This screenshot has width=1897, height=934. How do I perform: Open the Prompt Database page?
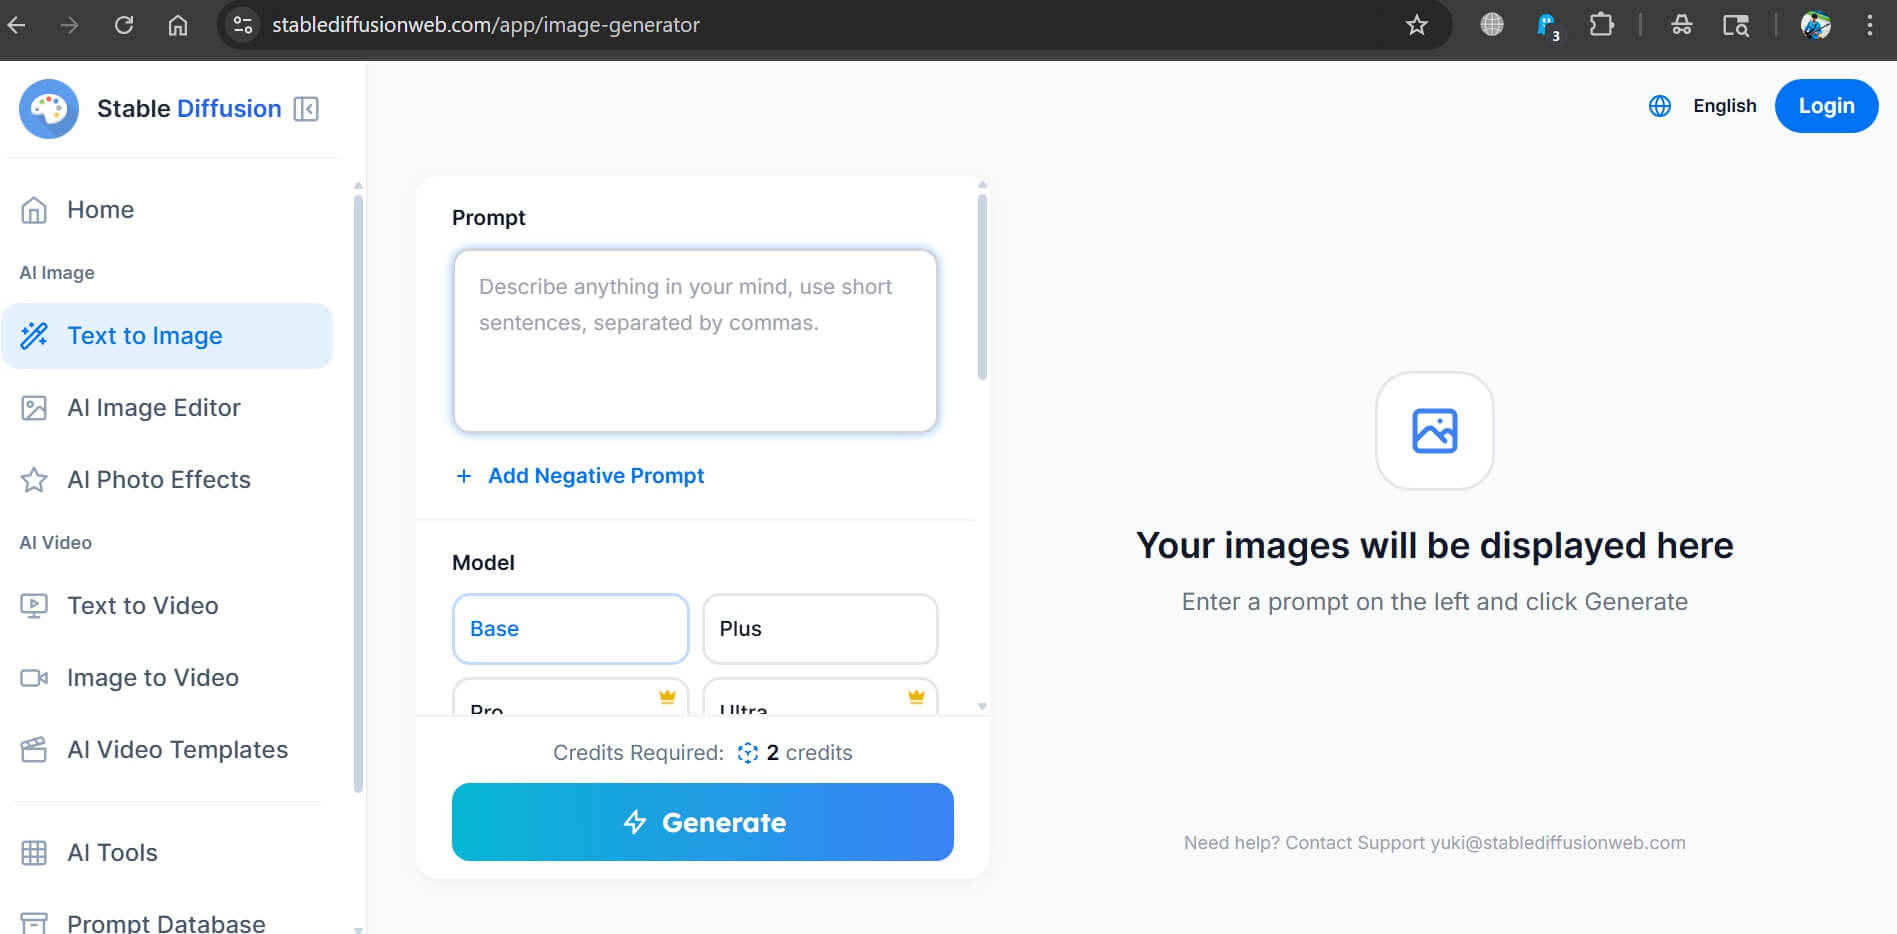pyautogui.click(x=165, y=921)
